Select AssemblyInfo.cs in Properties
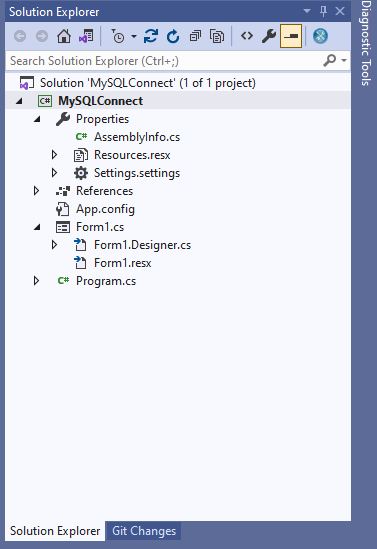Screen dimensions: 377x549 [x=137, y=137]
